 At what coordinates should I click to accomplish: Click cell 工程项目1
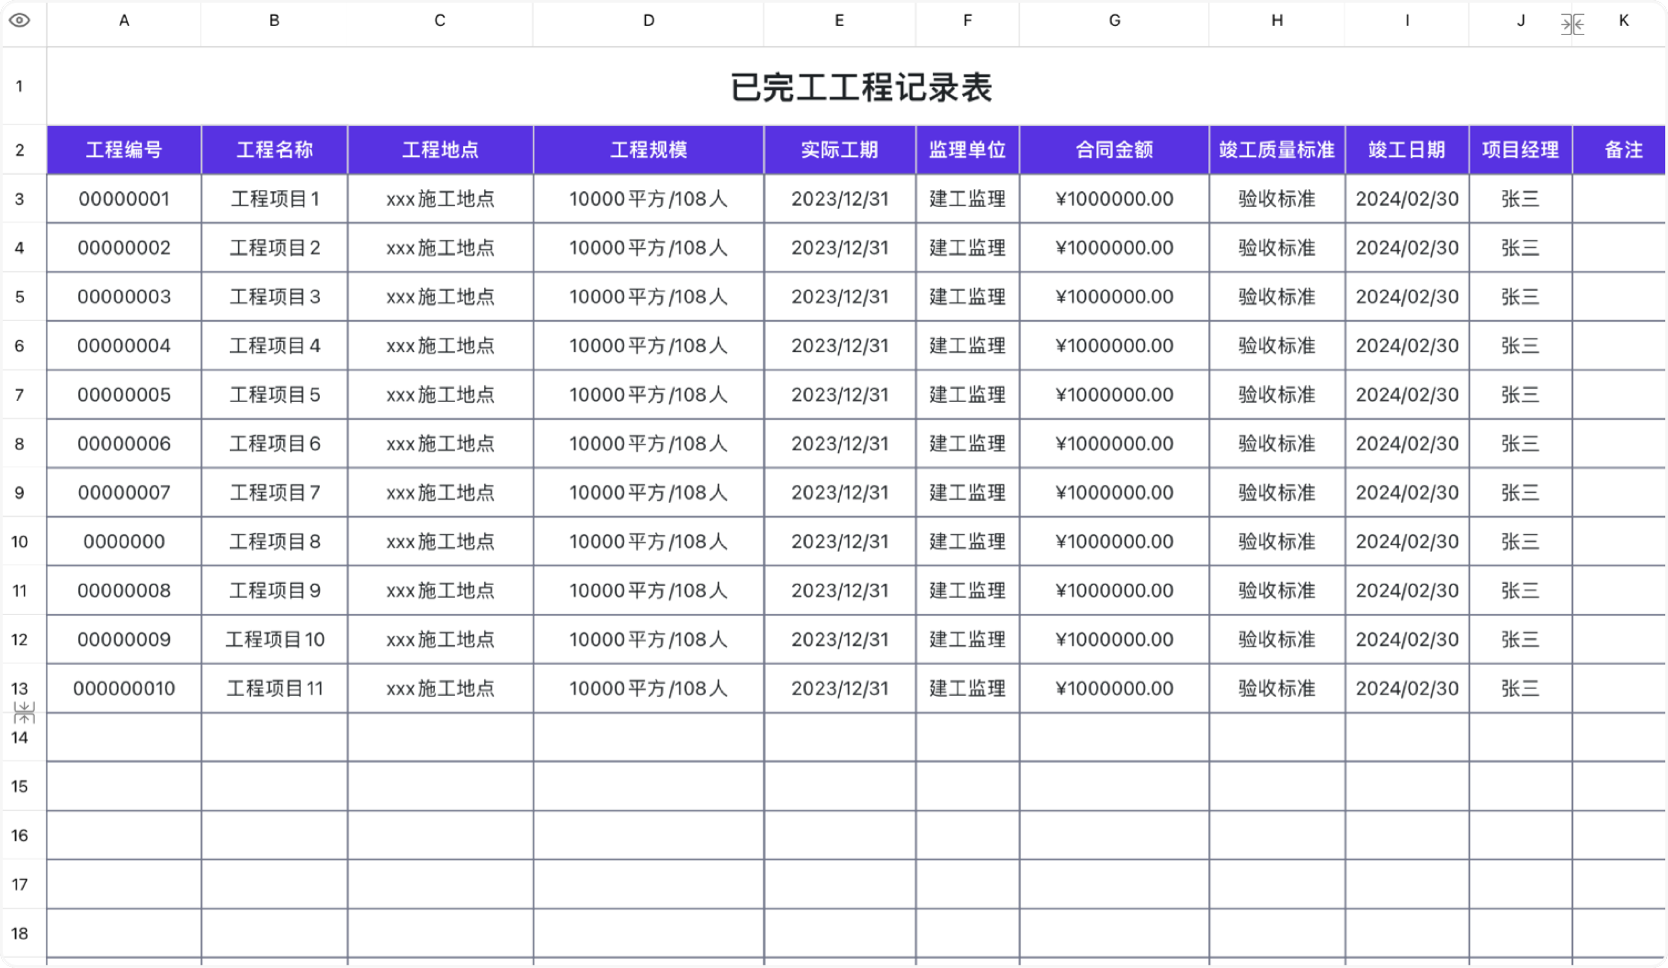tap(274, 199)
